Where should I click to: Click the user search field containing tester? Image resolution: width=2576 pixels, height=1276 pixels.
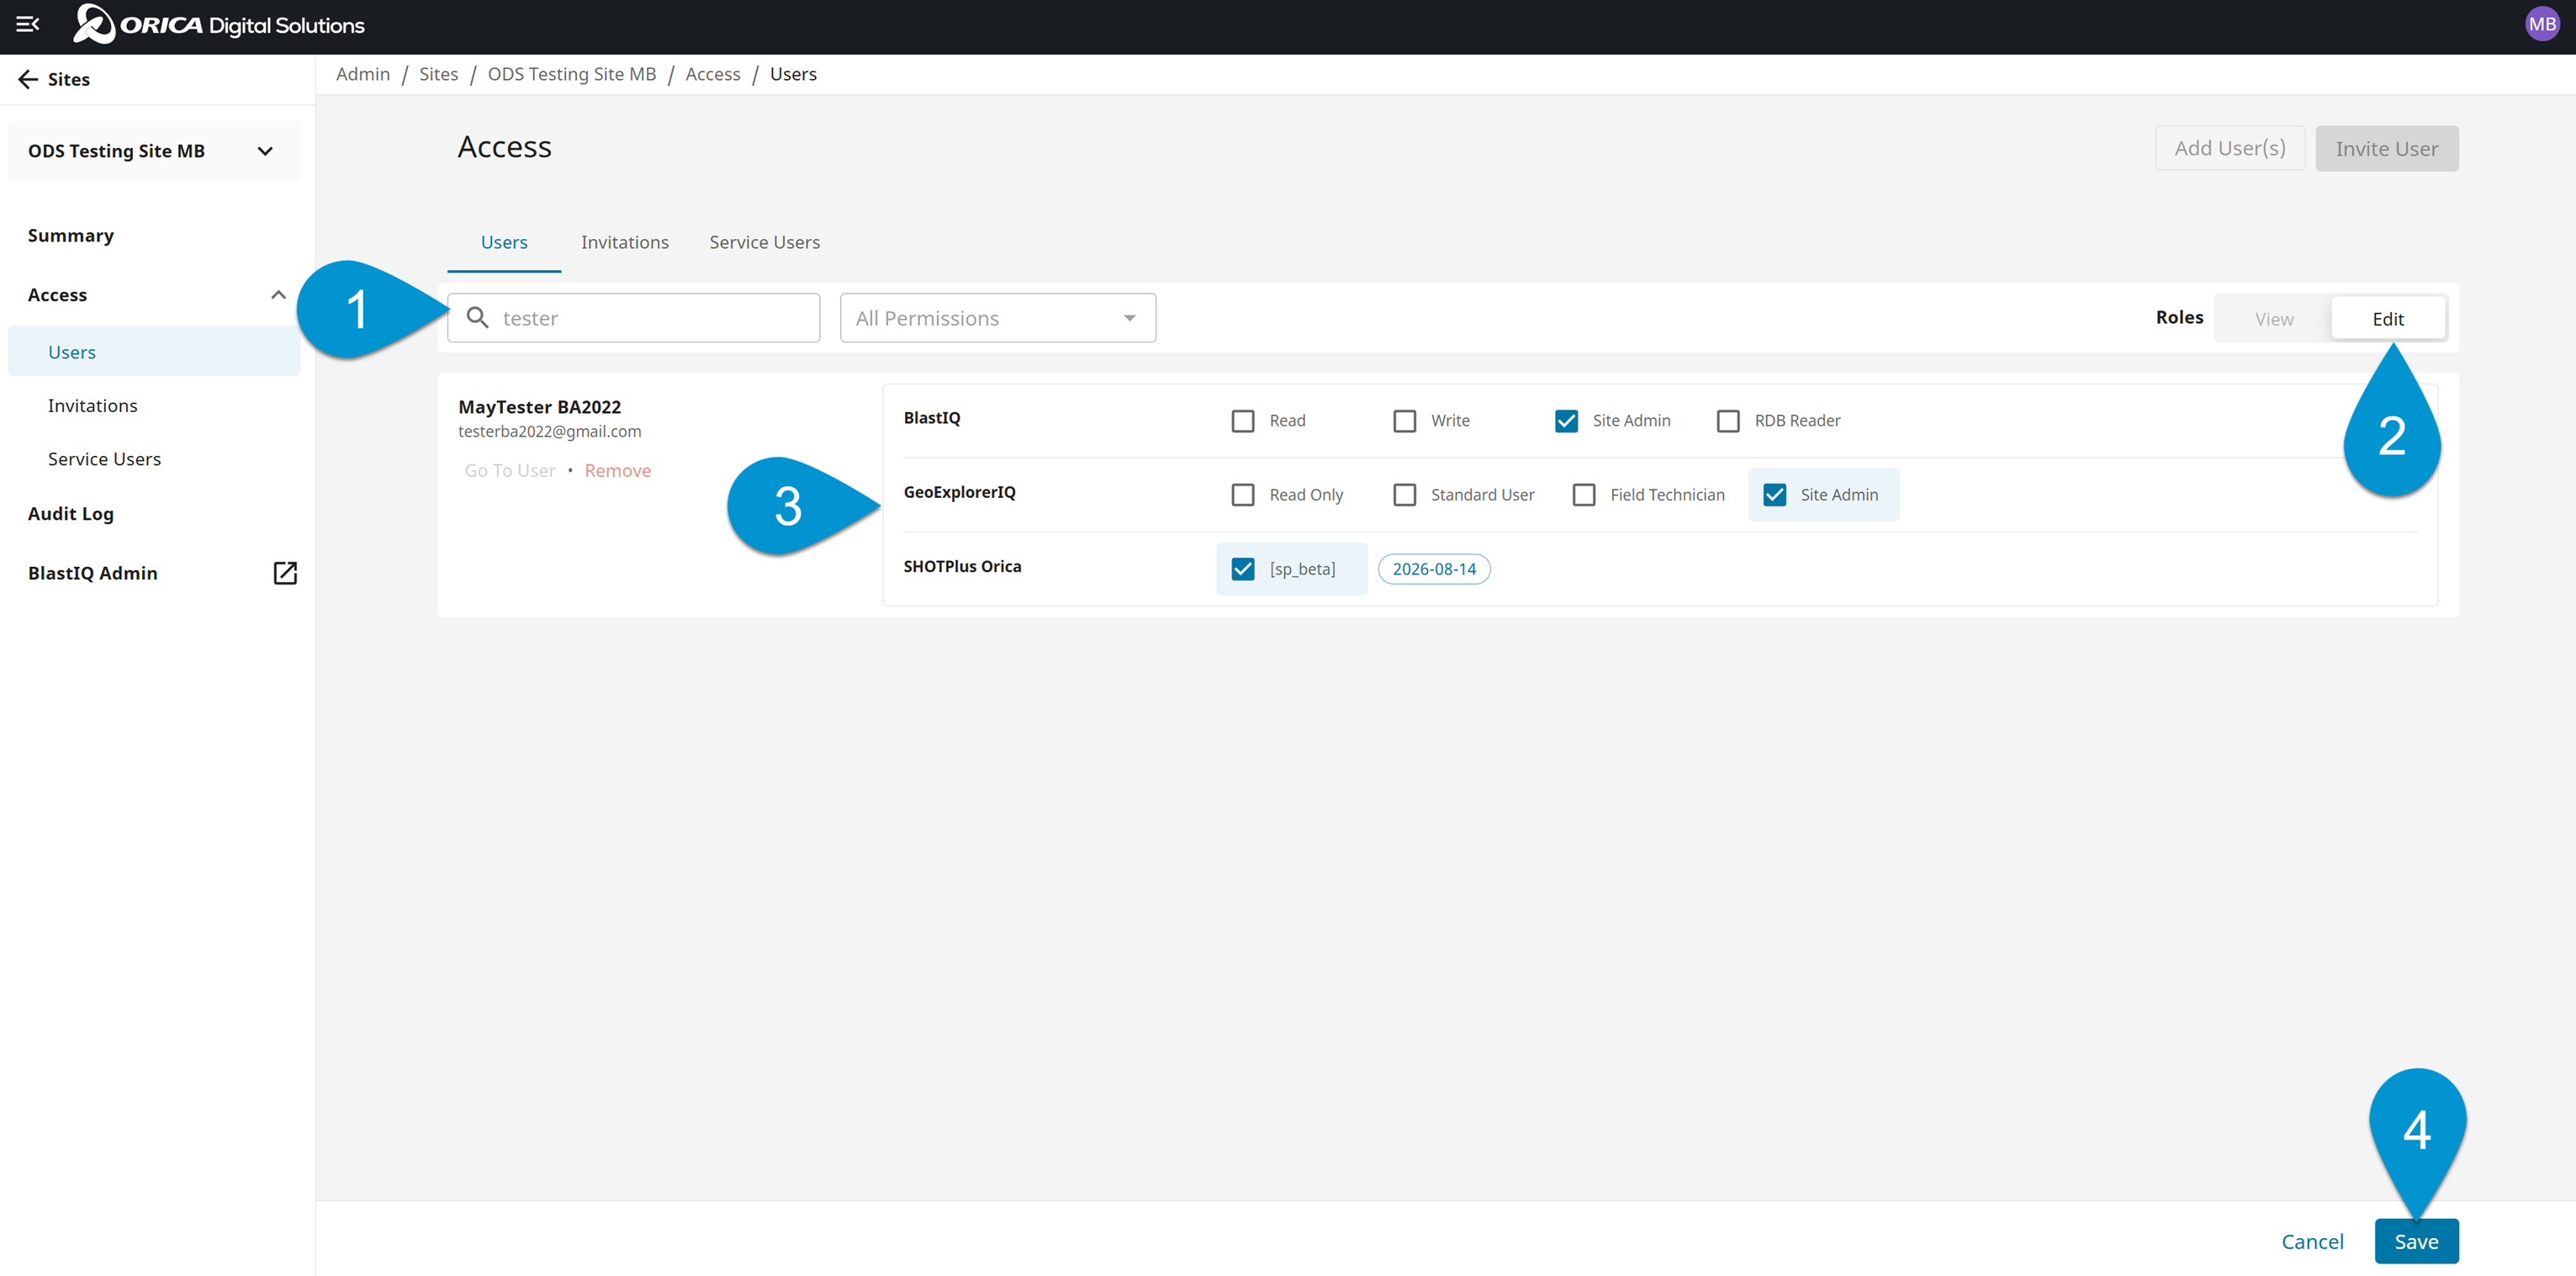tap(634, 318)
